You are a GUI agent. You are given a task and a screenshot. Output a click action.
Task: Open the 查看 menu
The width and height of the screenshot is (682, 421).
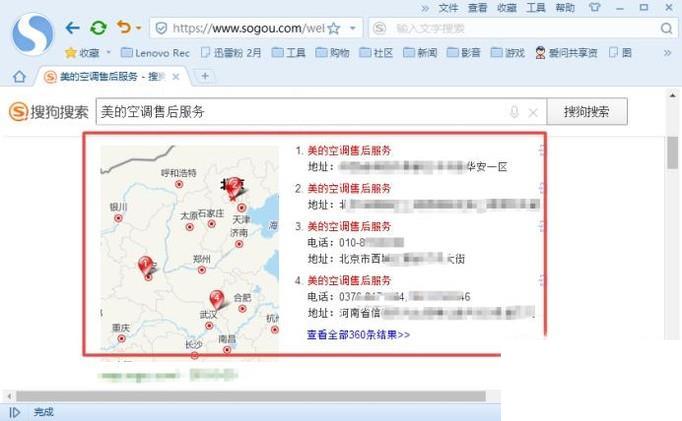[478, 8]
